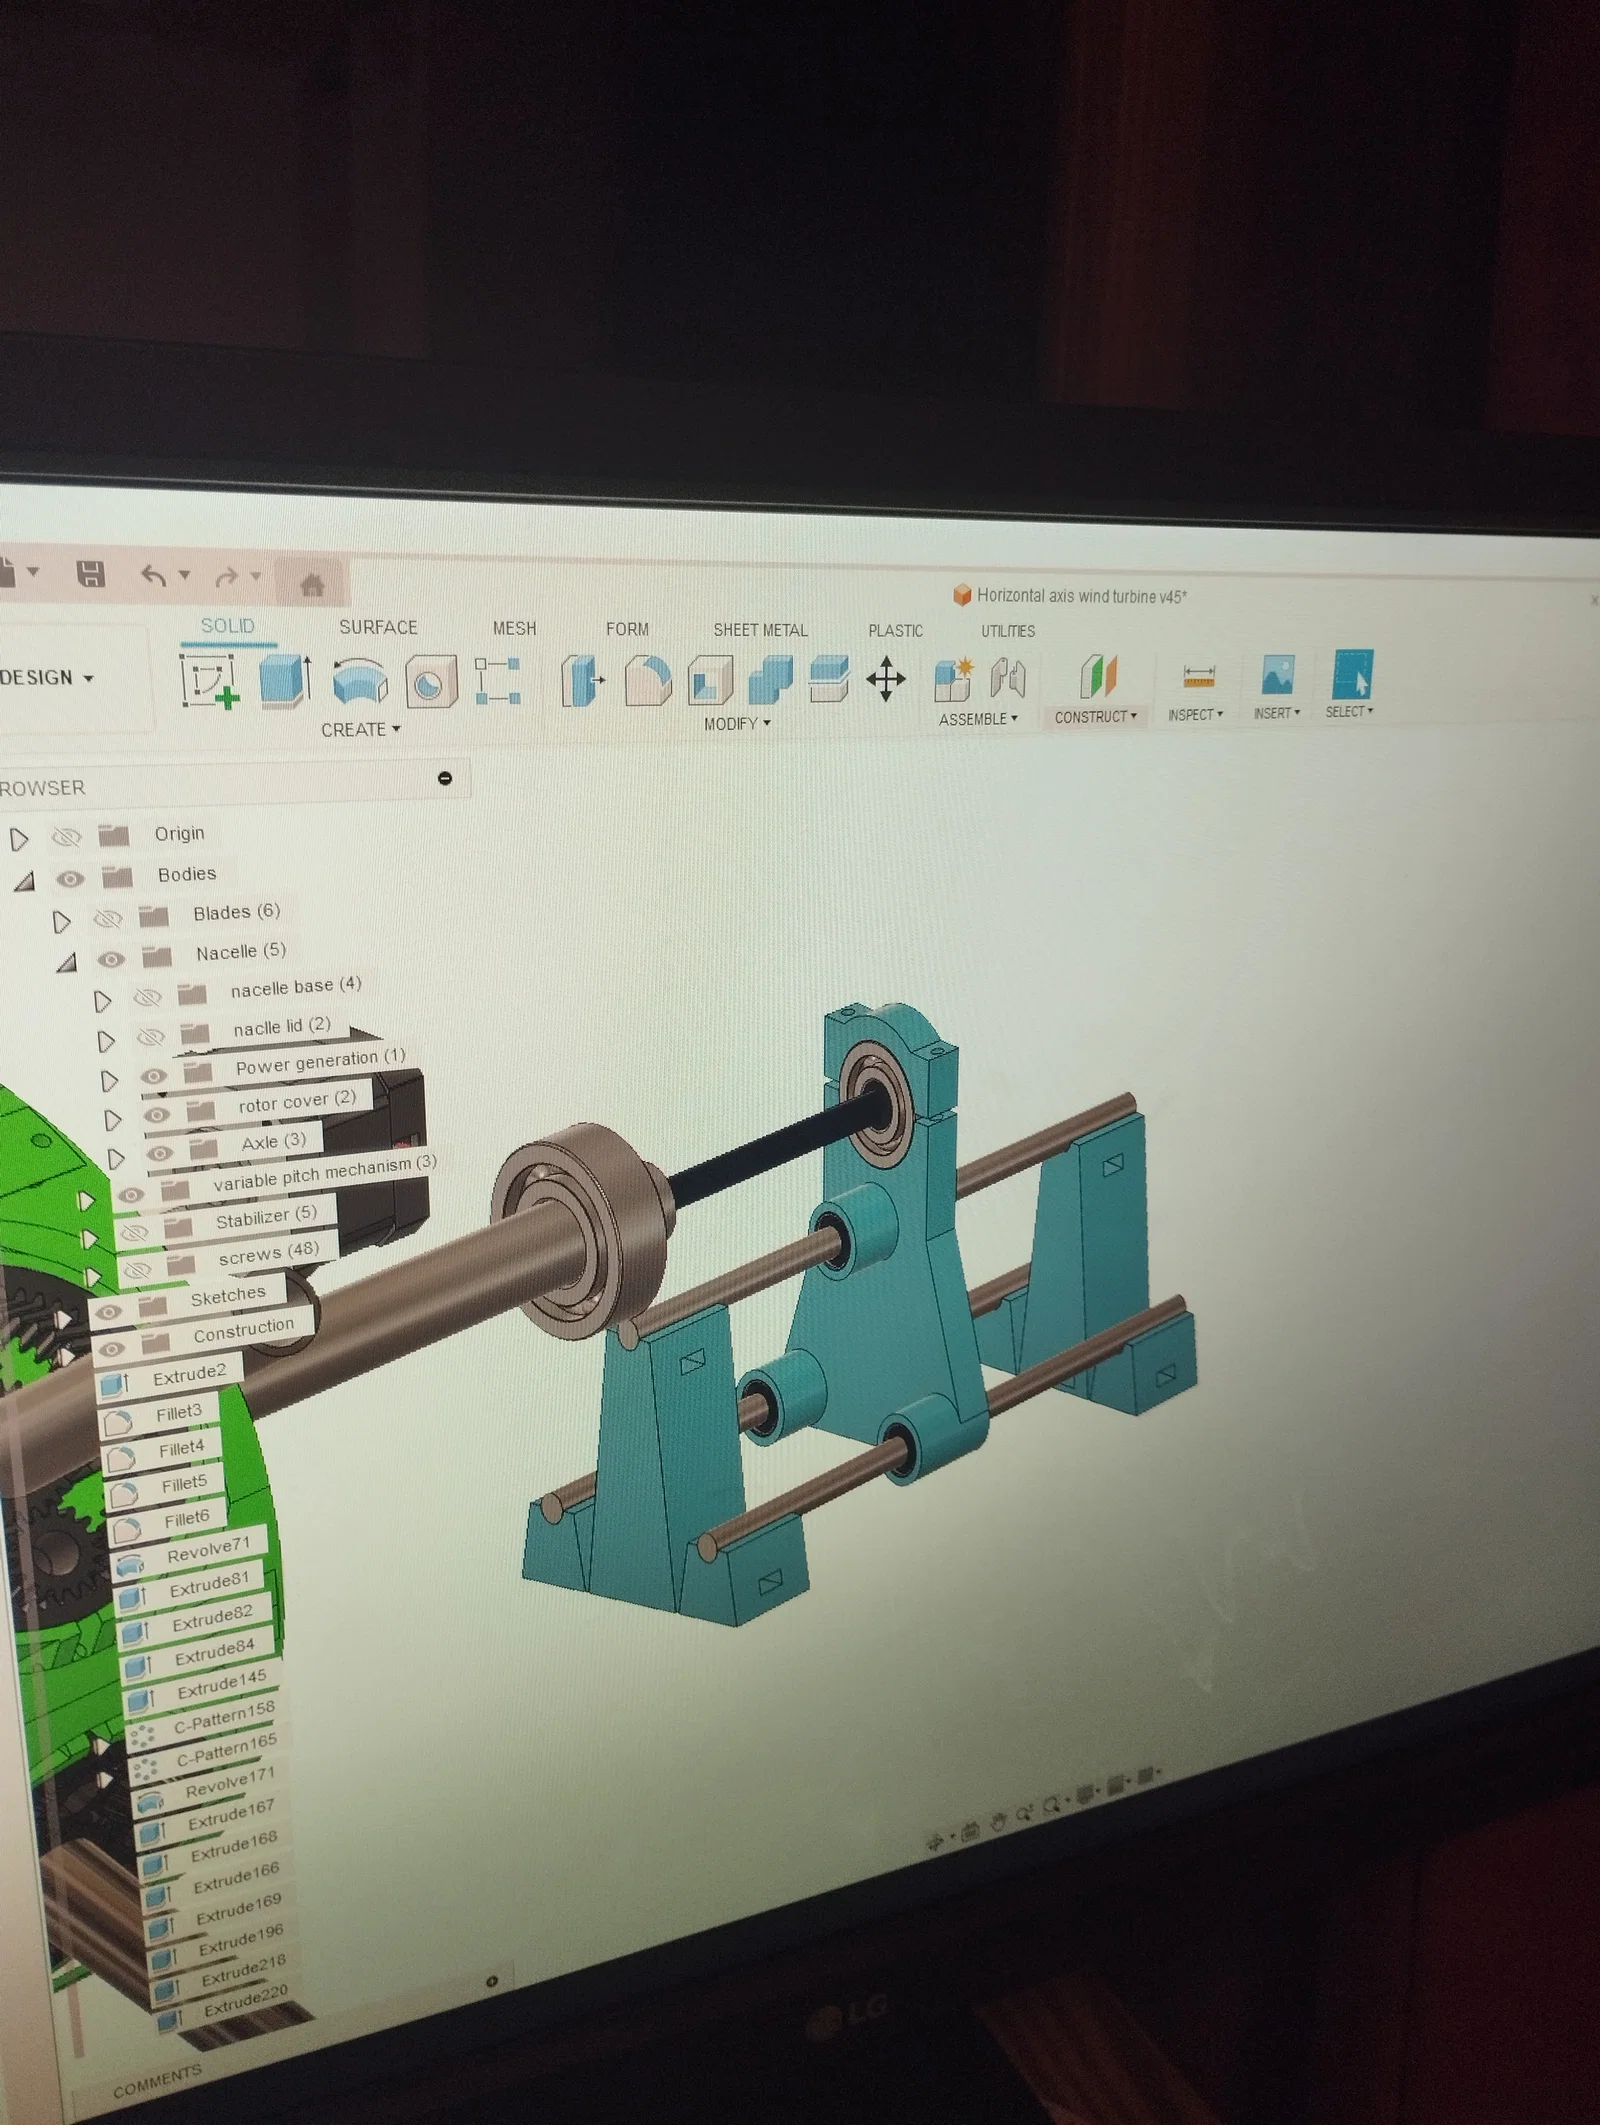Select the Extrude145 feature entry

pos(222,1686)
